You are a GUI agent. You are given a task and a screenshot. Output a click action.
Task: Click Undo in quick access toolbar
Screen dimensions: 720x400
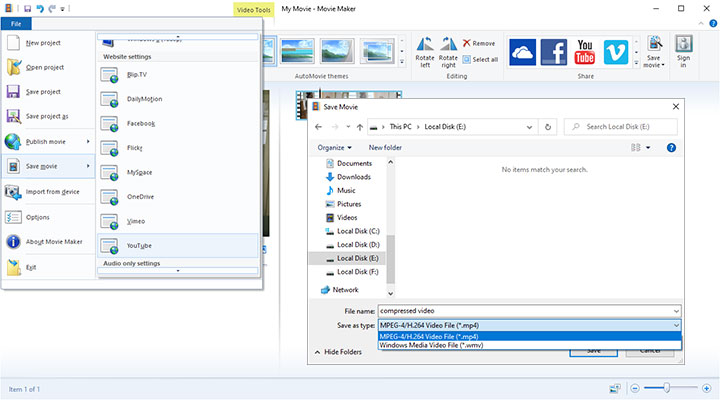pyautogui.click(x=40, y=9)
